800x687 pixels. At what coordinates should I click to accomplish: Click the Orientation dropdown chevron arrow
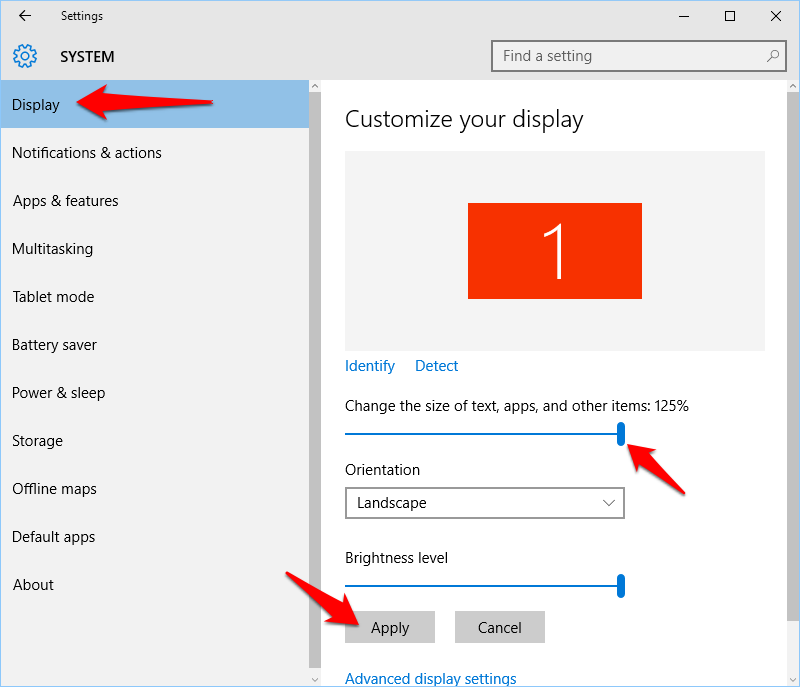pos(608,503)
